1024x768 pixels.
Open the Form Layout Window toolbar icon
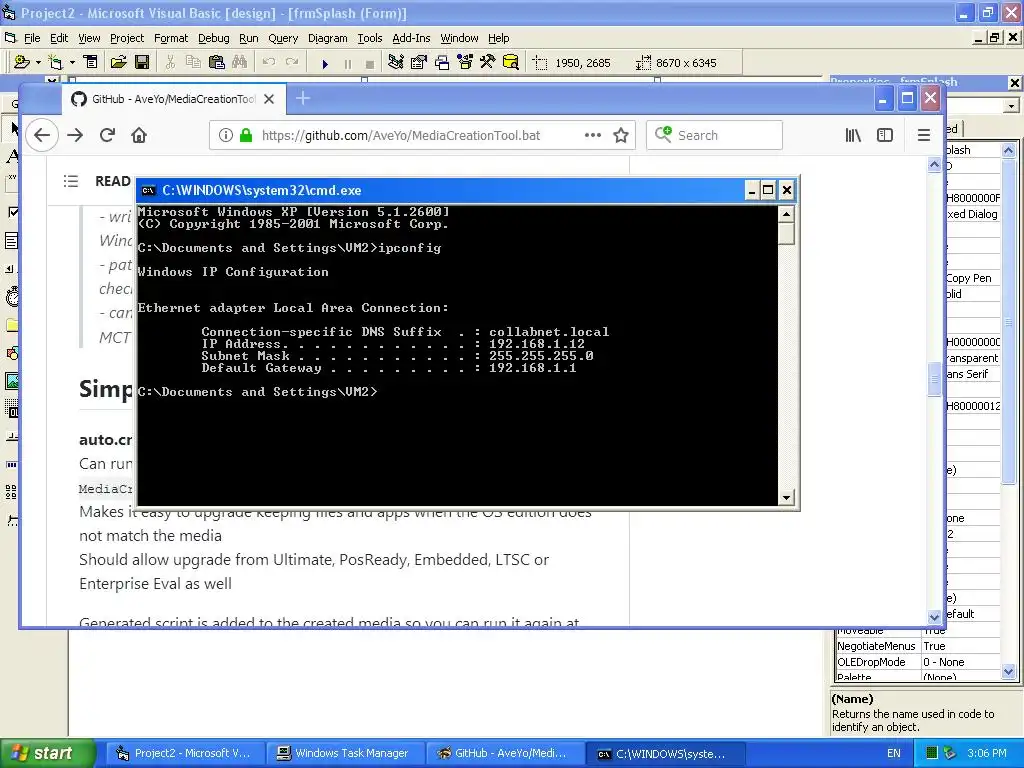pos(442,63)
